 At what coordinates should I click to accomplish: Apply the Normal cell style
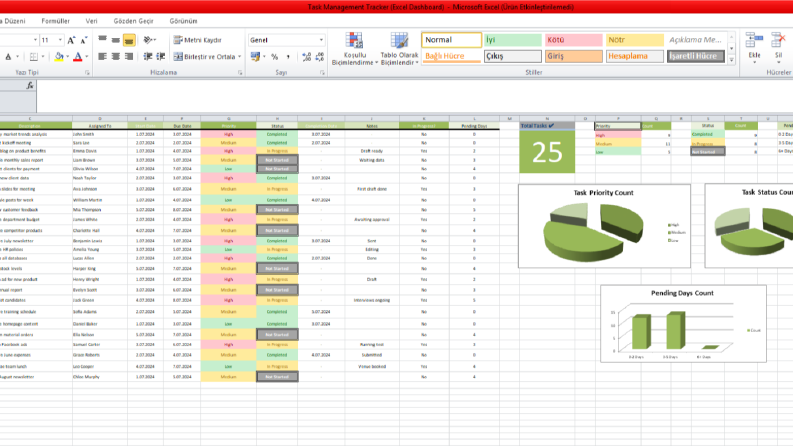point(452,40)
